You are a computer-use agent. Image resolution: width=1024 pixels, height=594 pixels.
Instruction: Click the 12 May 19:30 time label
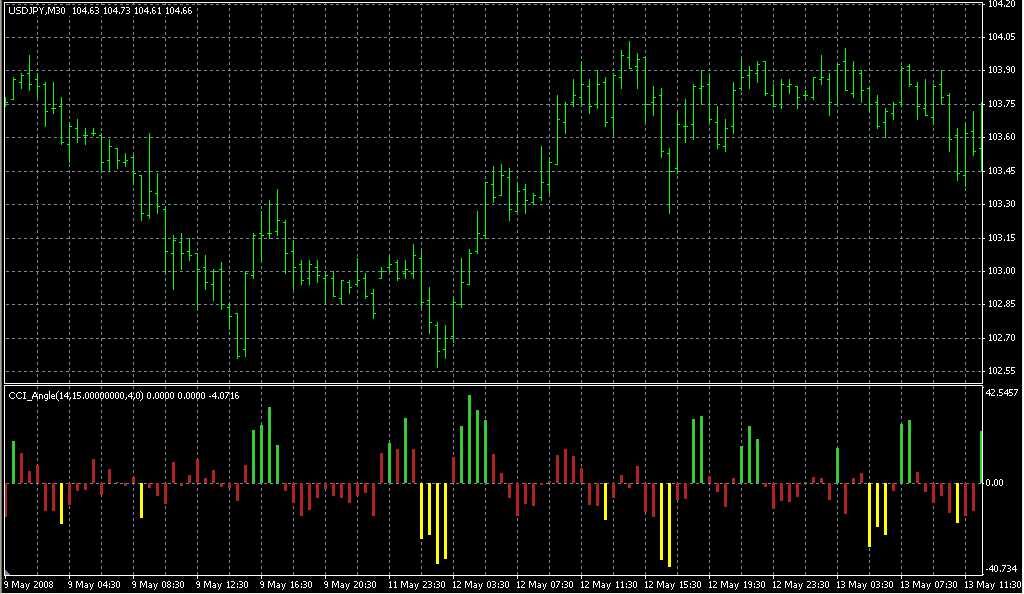[x=737, y=585]
